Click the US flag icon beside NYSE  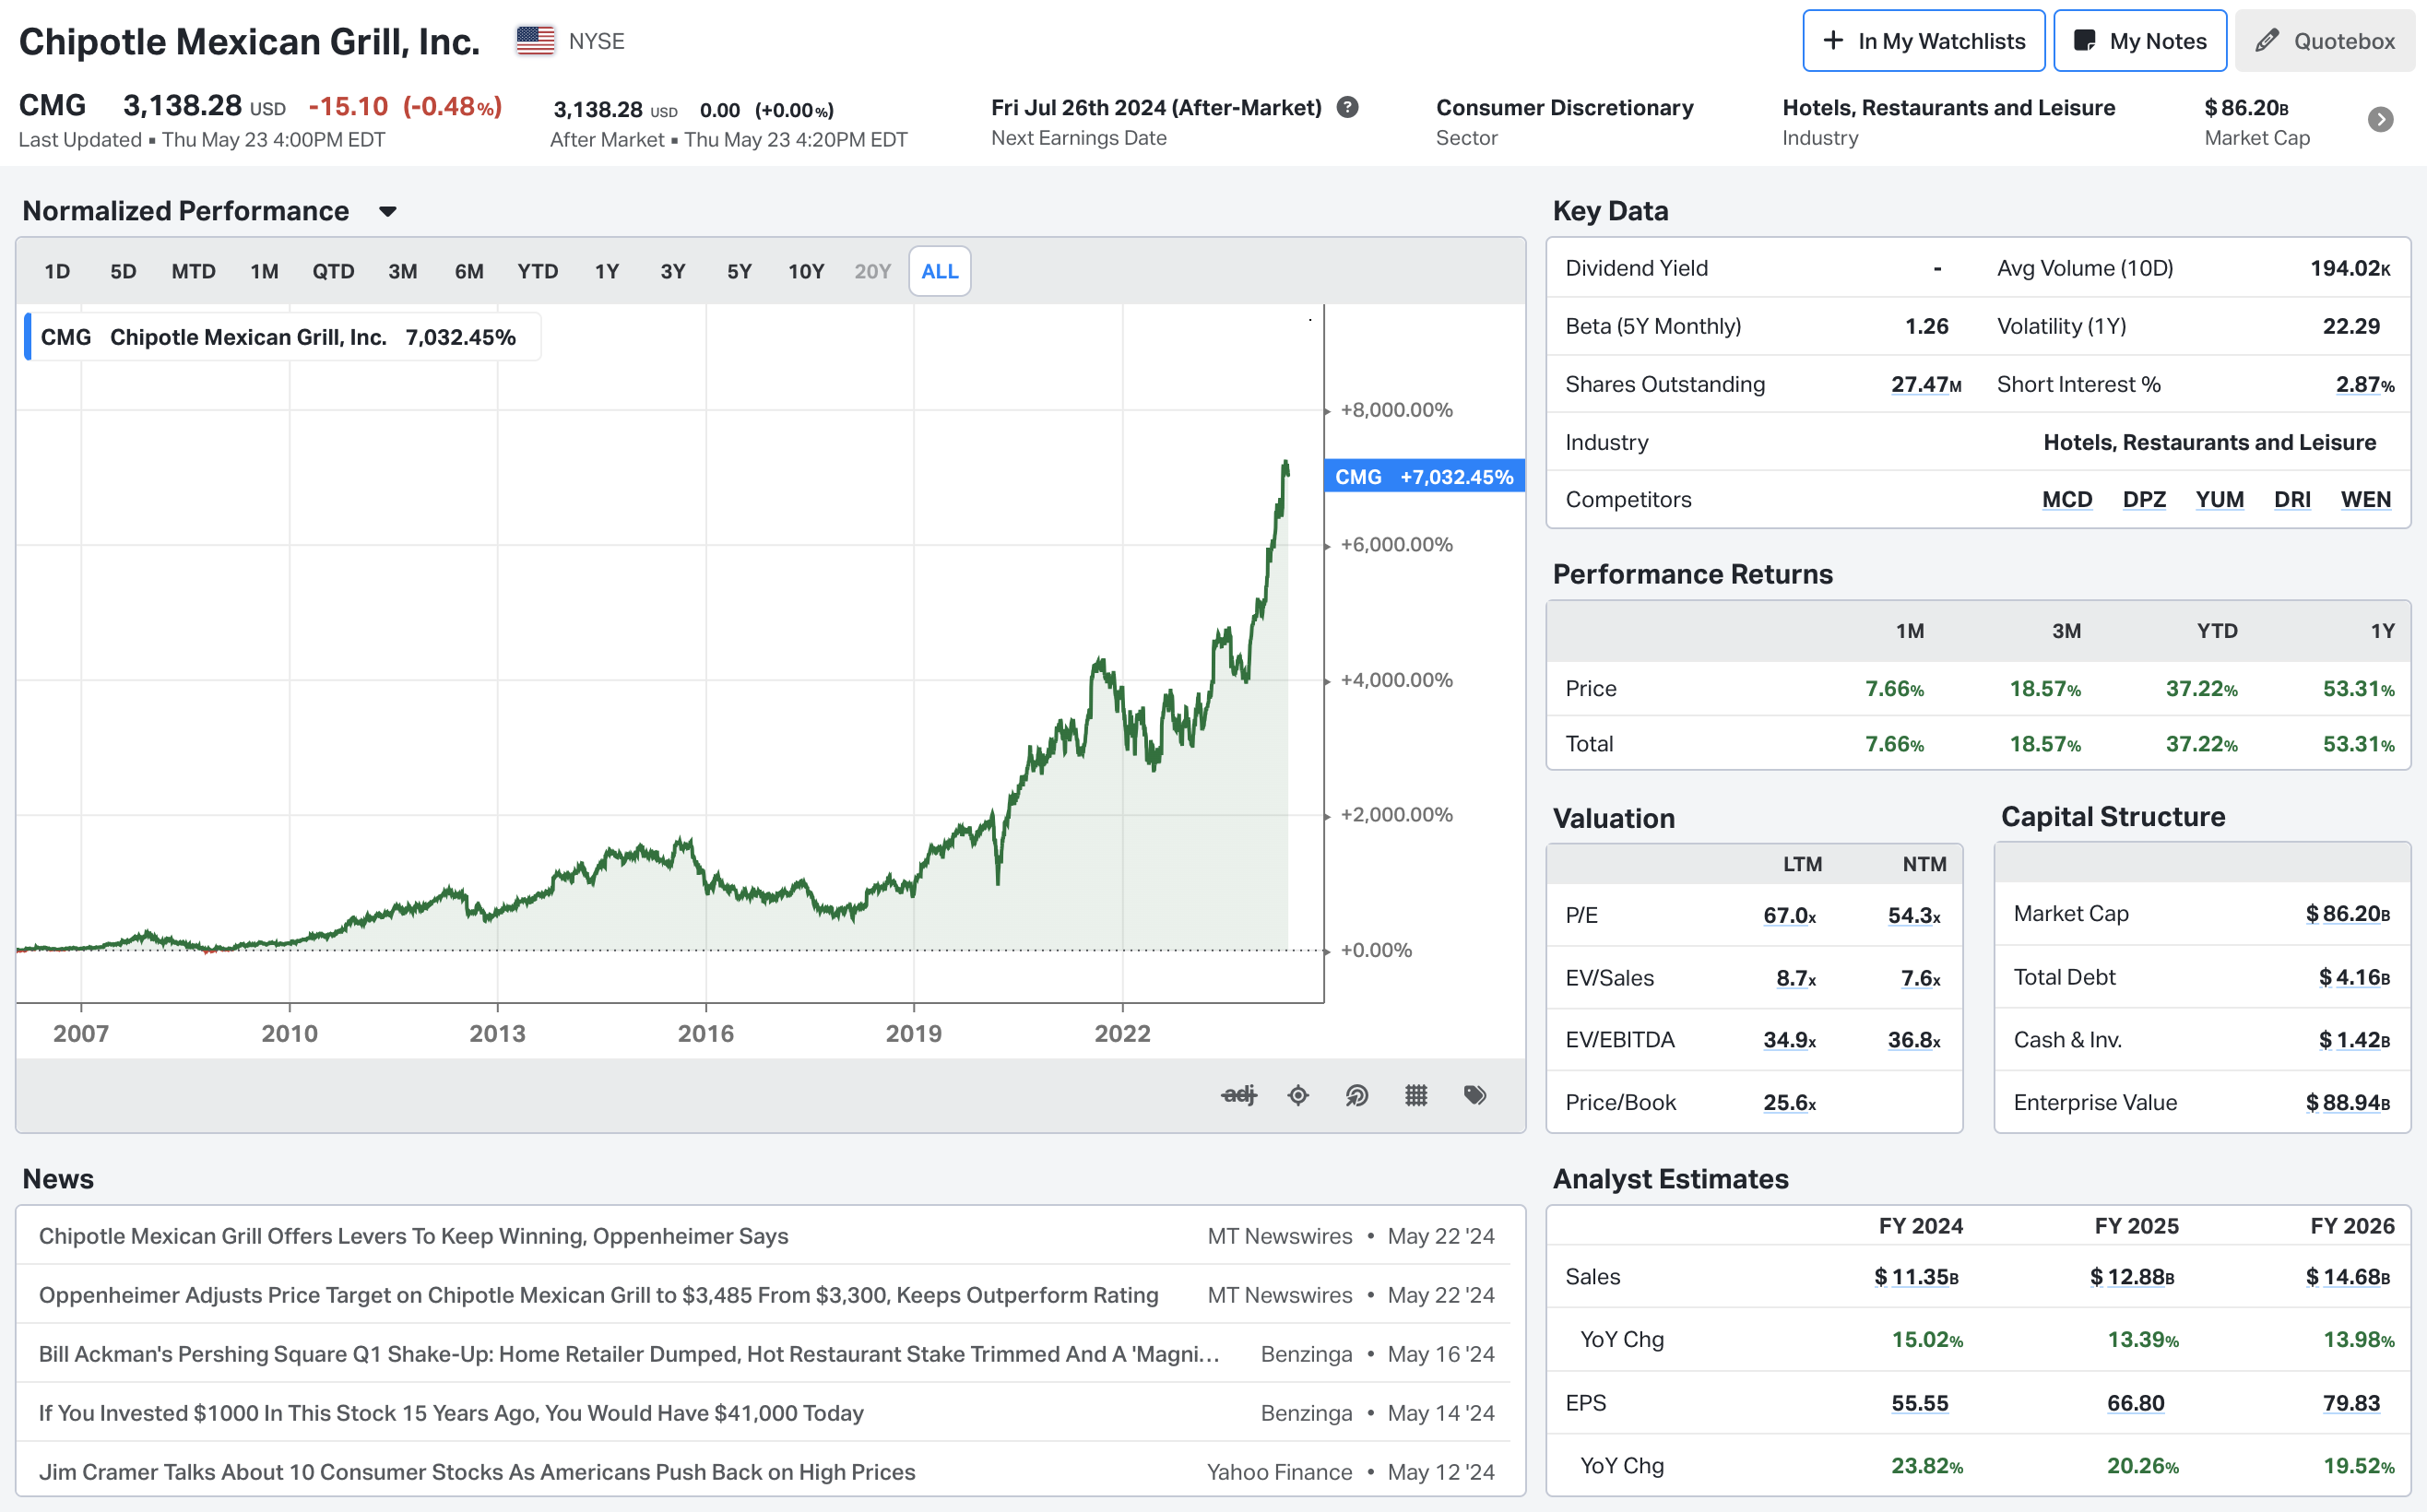pyautogui.click(x=535, y=41)
